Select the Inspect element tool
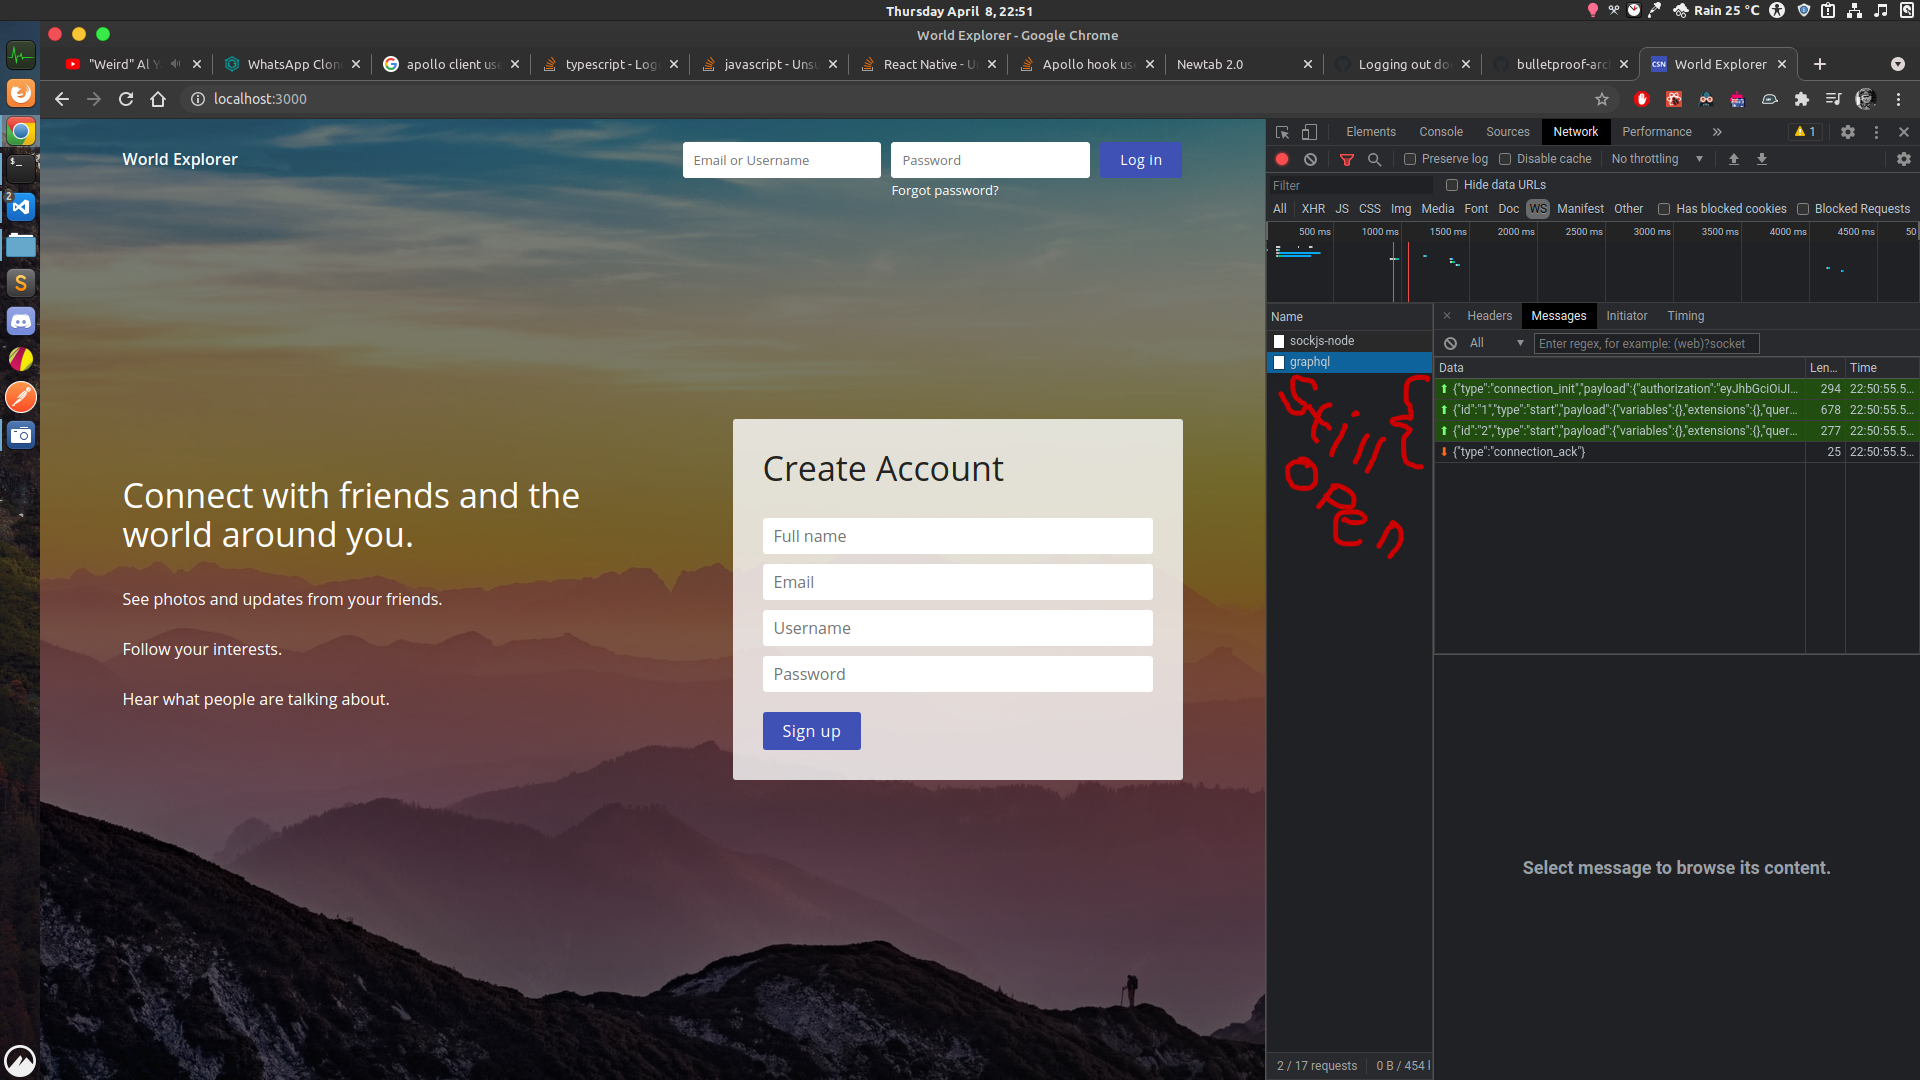Viewport: 1920px width, 1080px height. 1281,131
